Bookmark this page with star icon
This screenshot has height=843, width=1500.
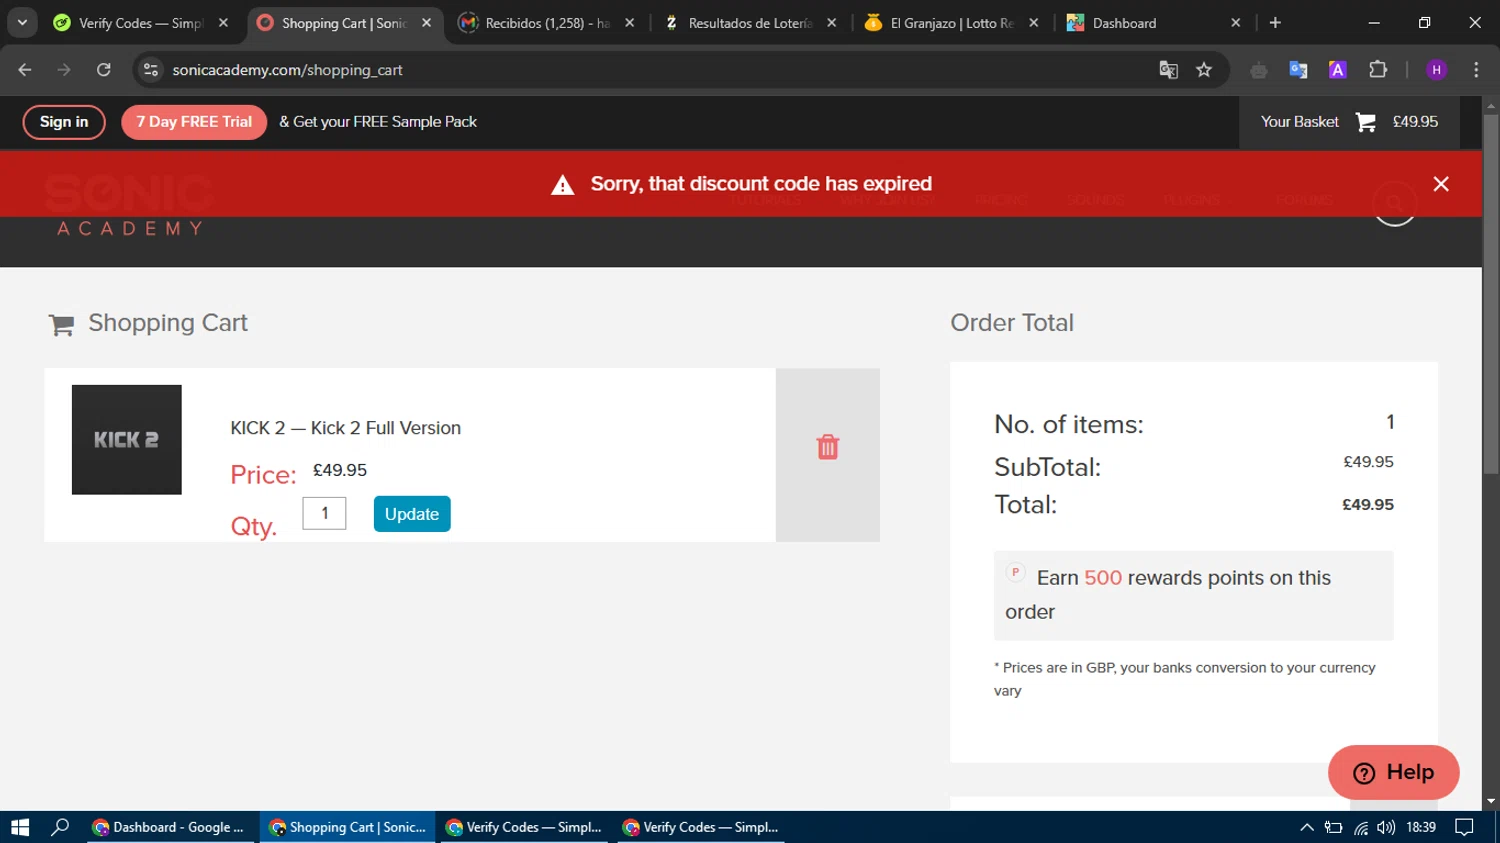[x=1204, y=70]
